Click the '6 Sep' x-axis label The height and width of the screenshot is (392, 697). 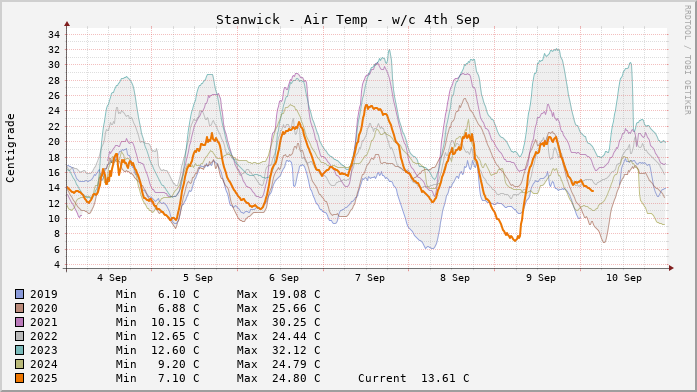point(284,278)
